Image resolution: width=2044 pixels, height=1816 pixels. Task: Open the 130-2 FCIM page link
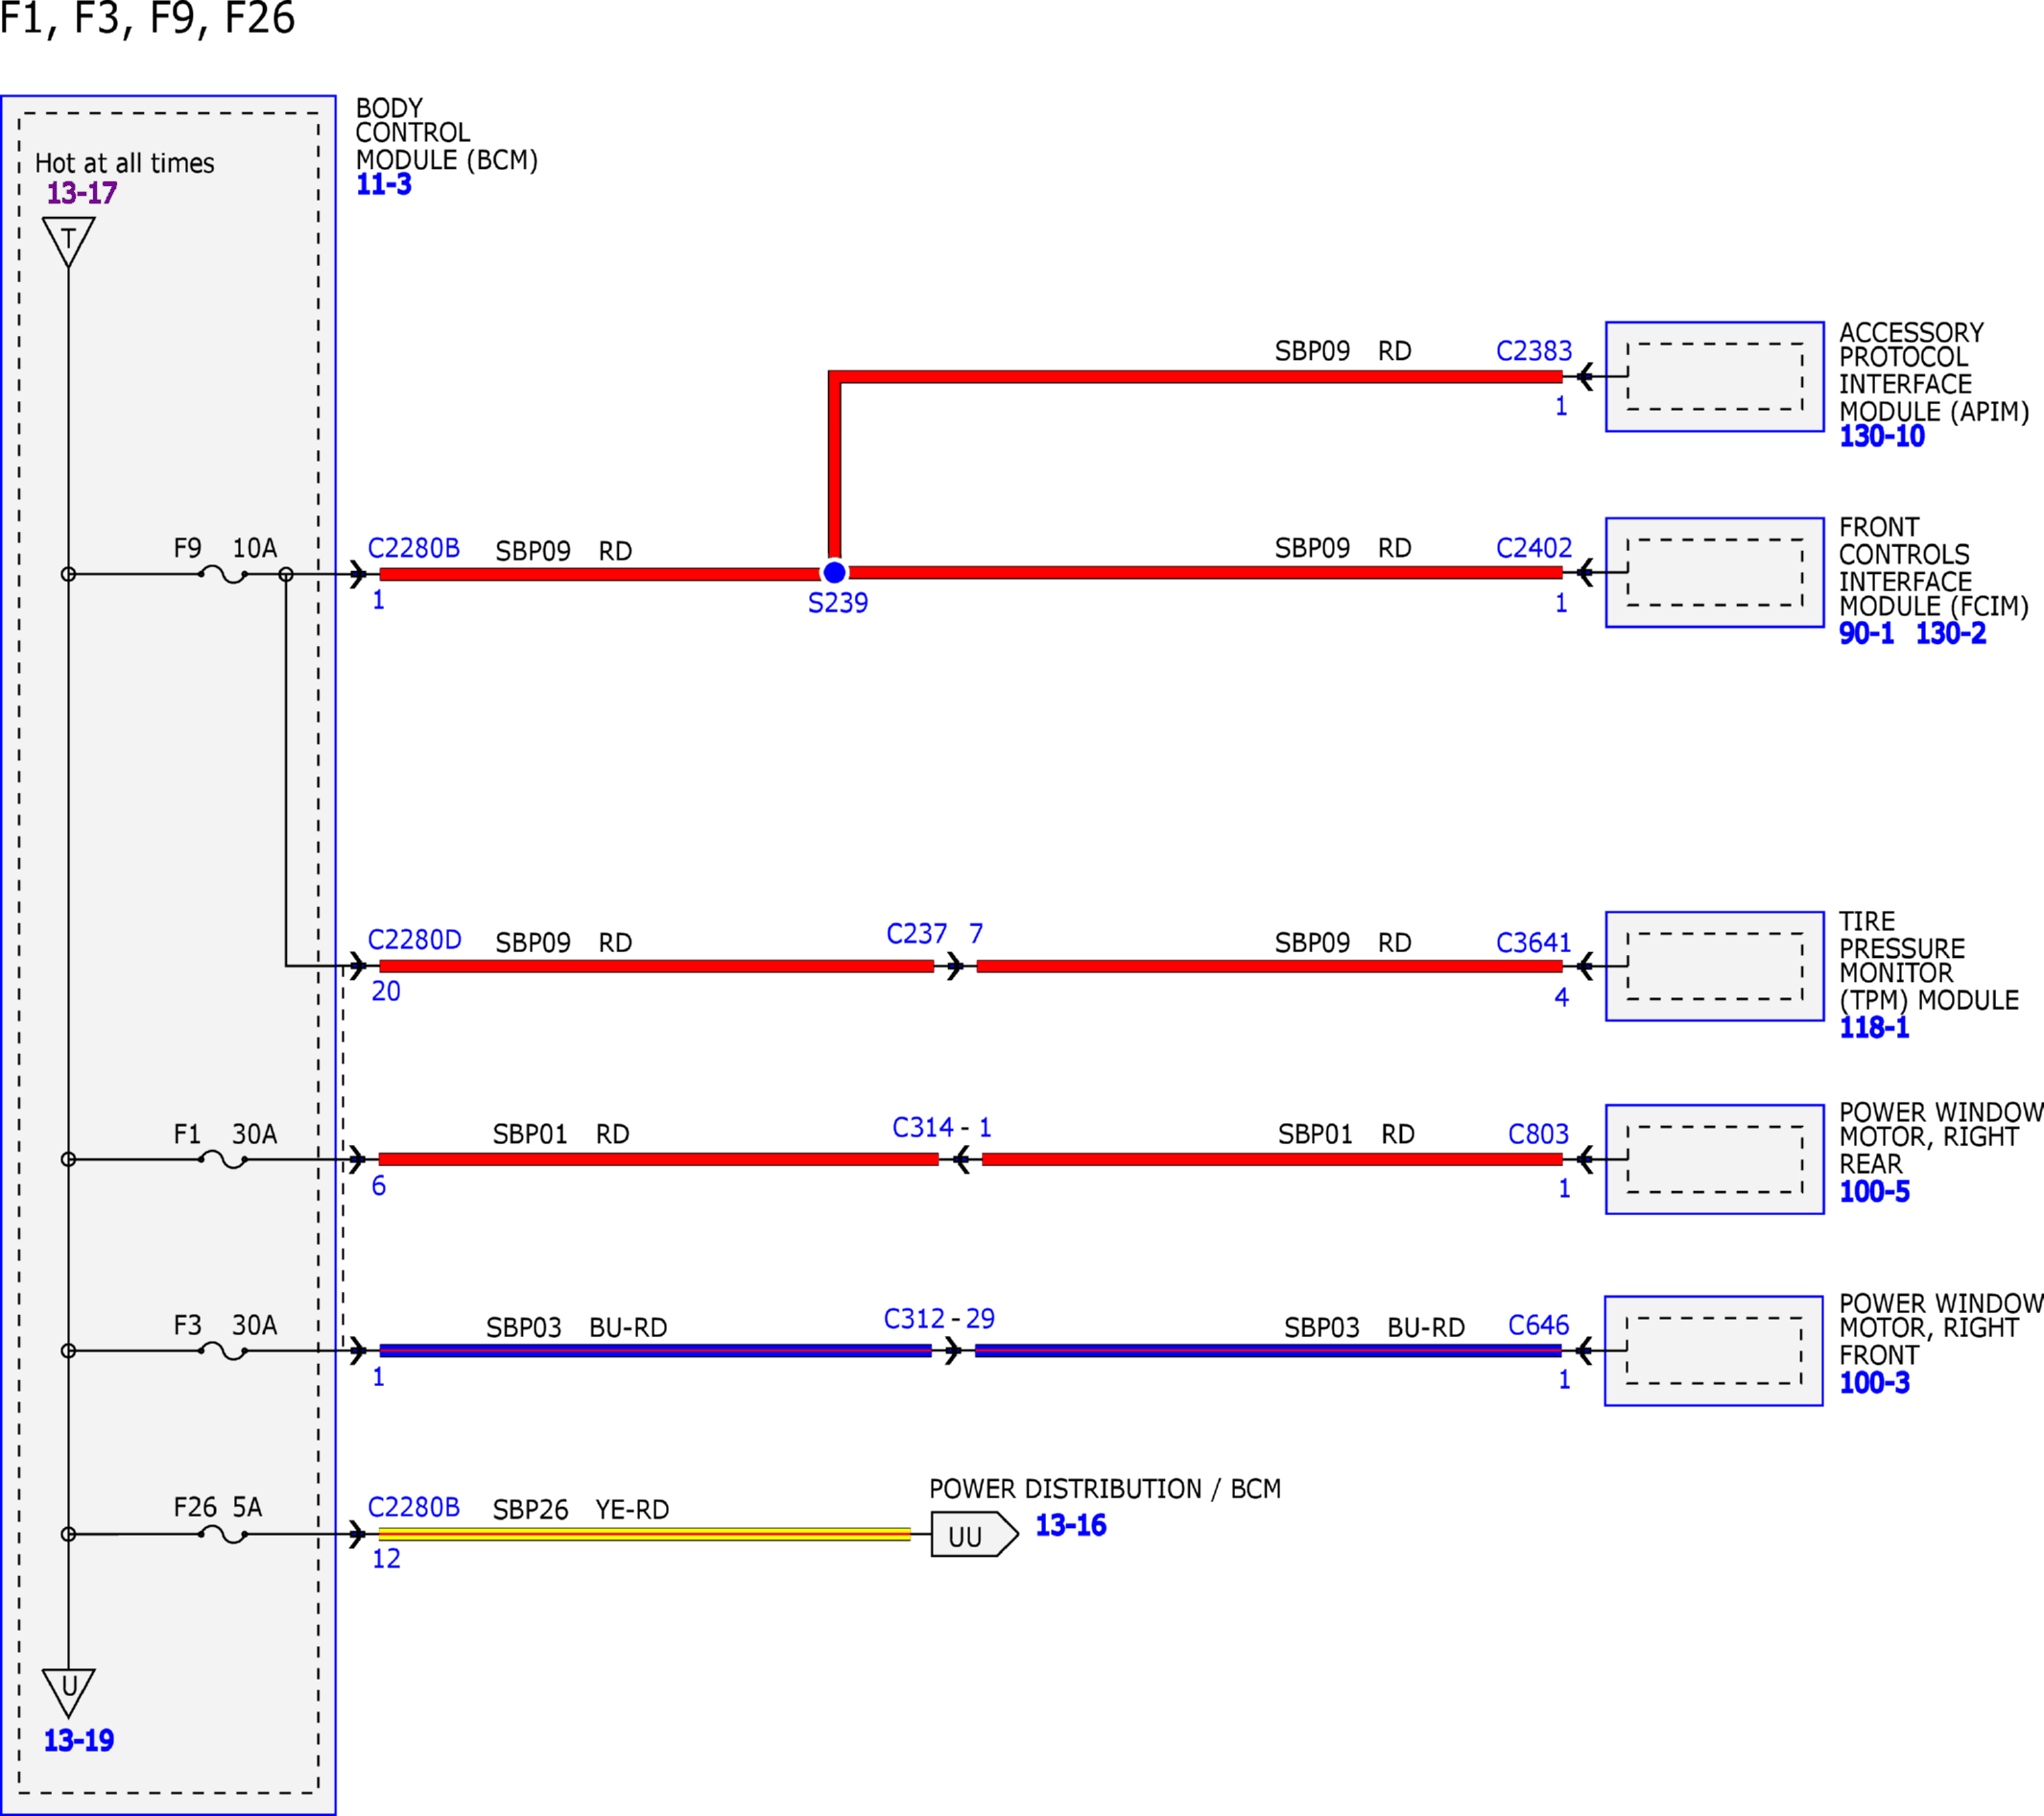click(1951, 634)
